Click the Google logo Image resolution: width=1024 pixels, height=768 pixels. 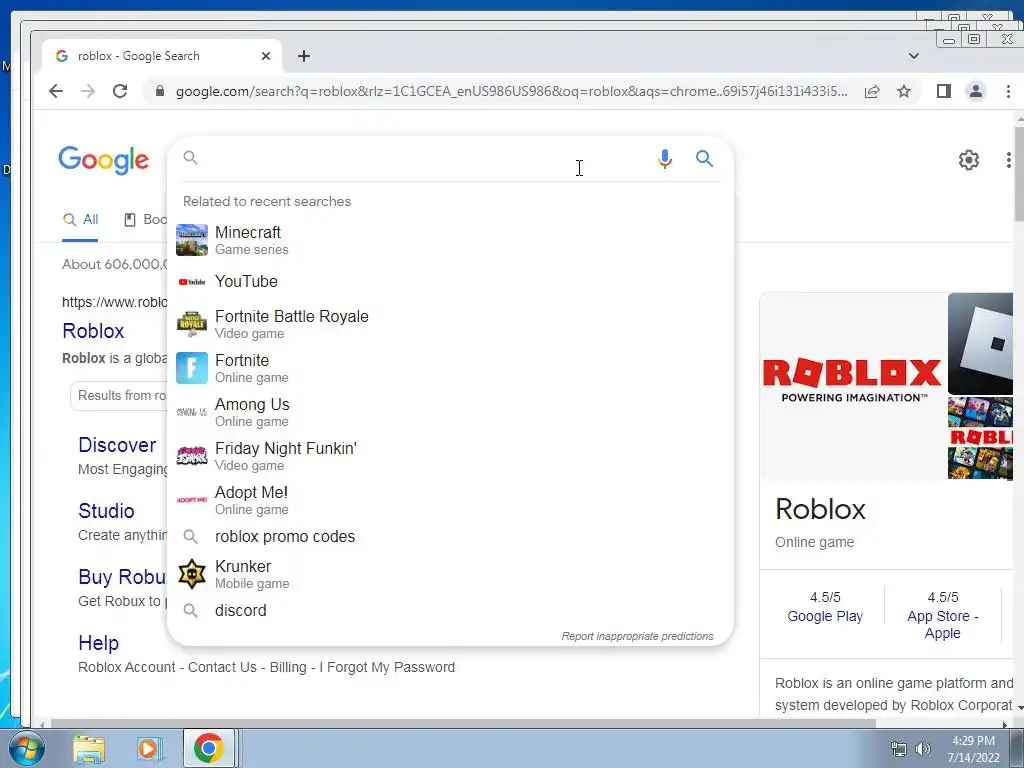point(104,160)
